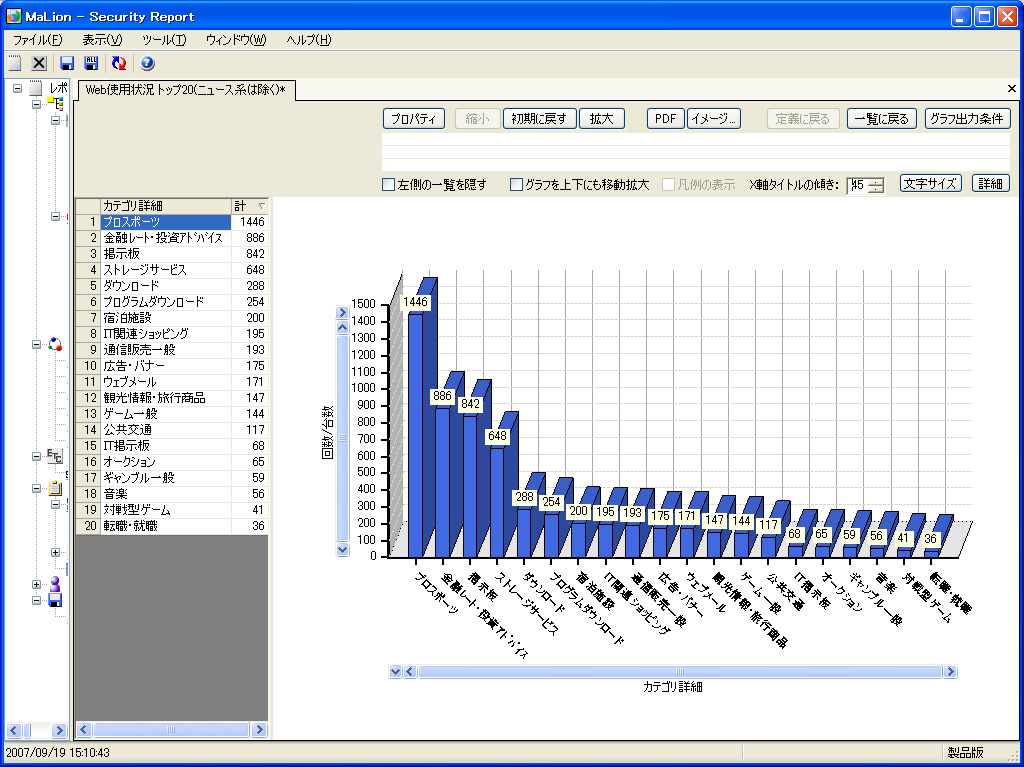
Task: Open help with the question mark icon
Action: (147, 63)
